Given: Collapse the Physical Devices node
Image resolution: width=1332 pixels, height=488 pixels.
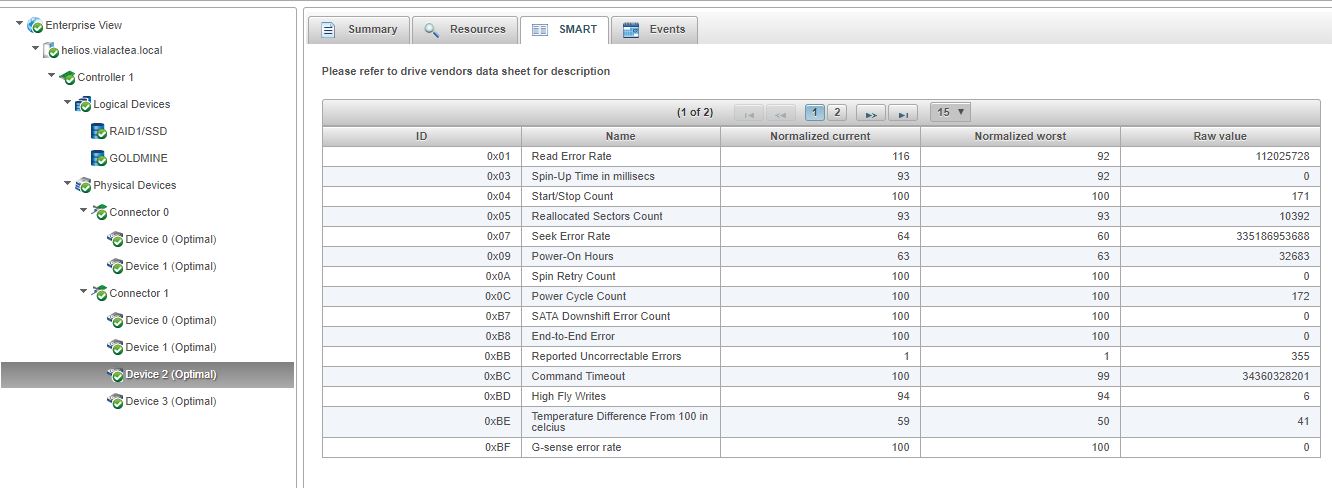Looking at the screenshot, I should pos(68,183).
